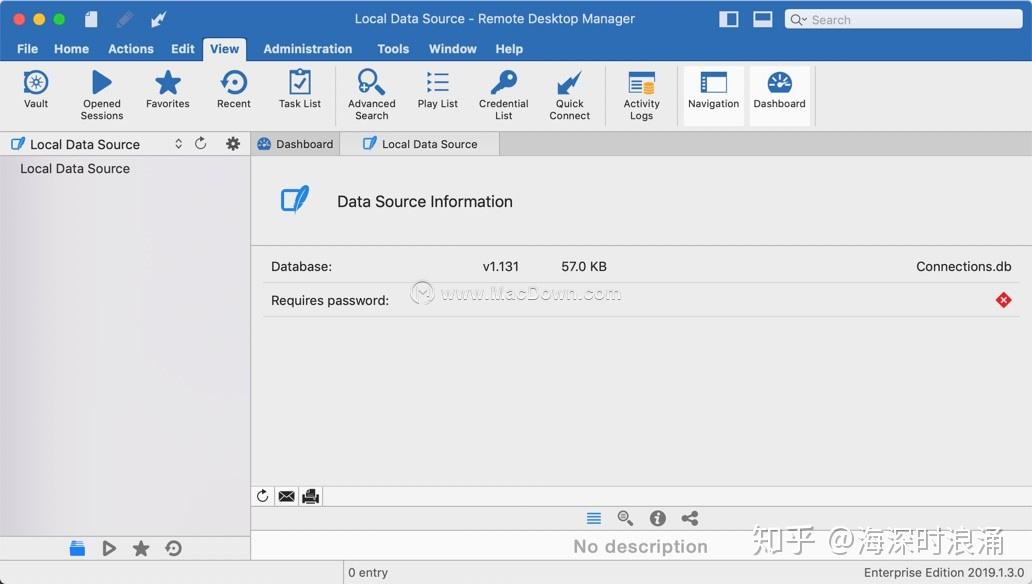Click the refresh arrow in the sidebar
The image size is (1032, 584).
(201, 143)
